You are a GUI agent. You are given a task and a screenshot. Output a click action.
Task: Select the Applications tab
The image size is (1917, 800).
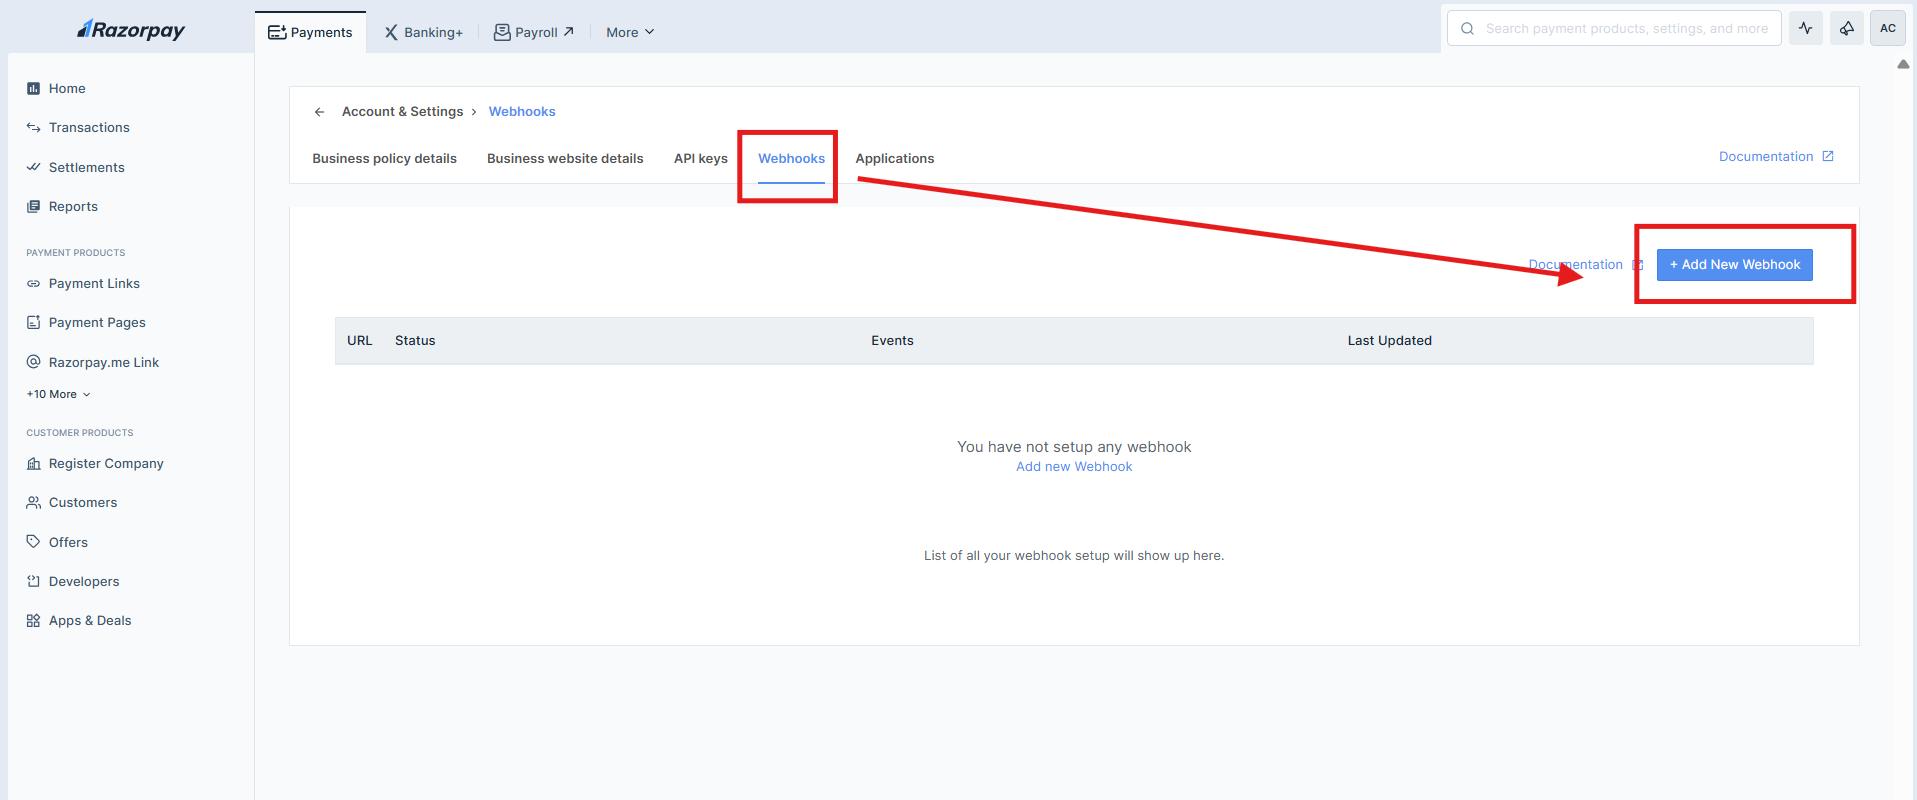coord(894,159)
